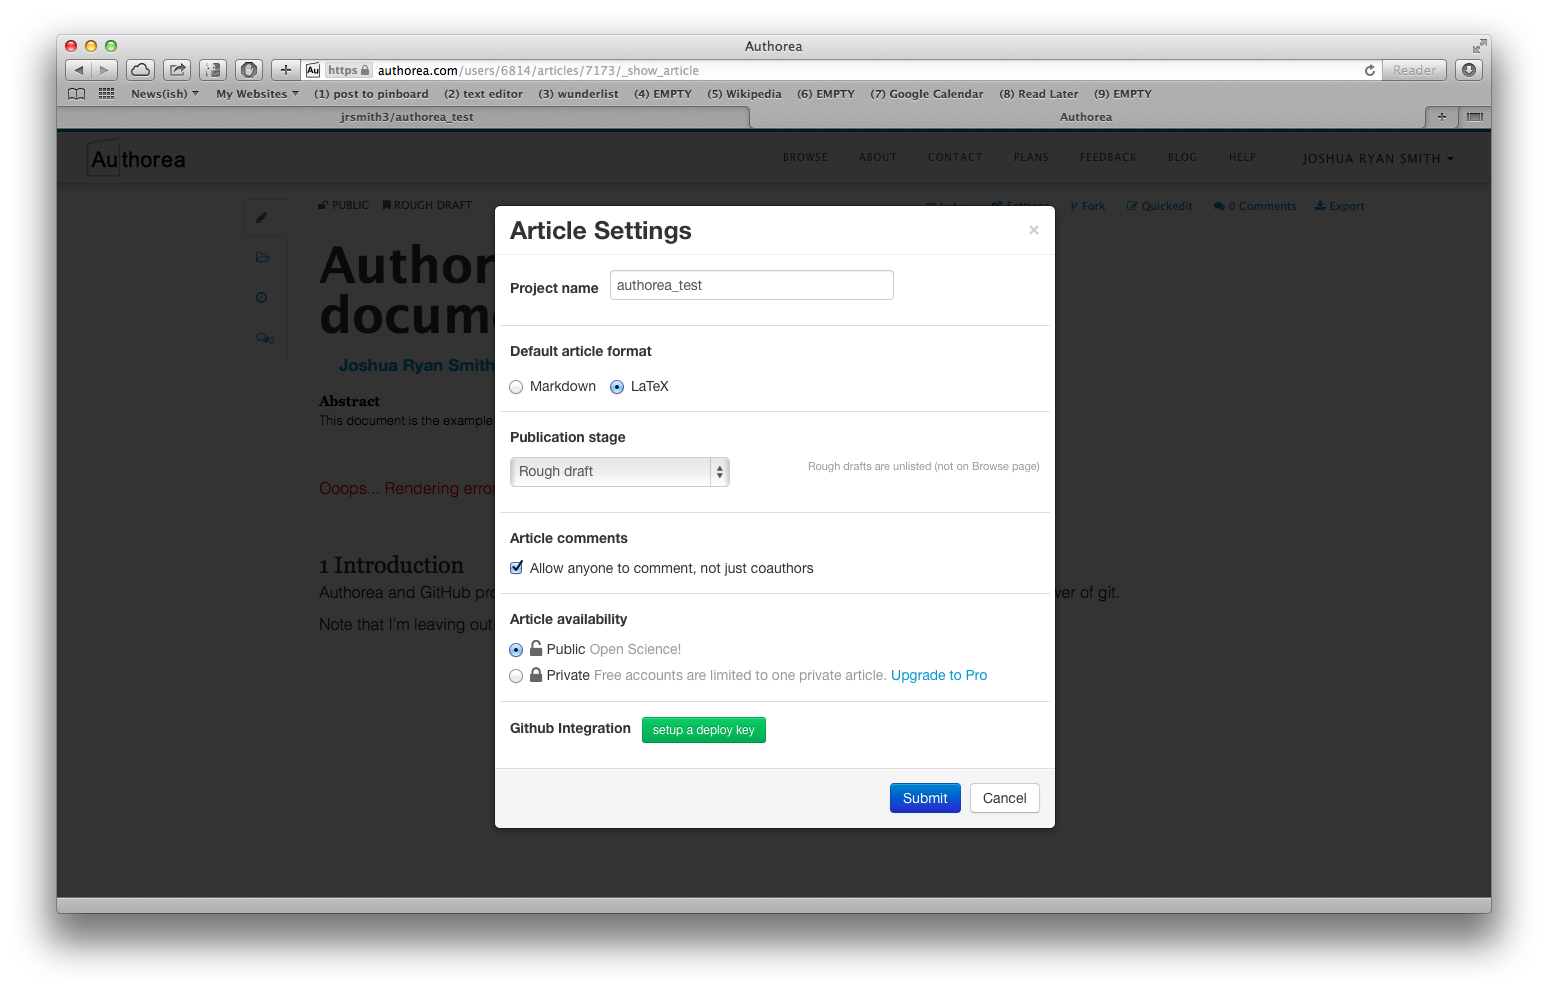The height and width of the screenshot is (992, 1548).
Task: Add bookmark with the plus icon
Action: pos(286,70)
